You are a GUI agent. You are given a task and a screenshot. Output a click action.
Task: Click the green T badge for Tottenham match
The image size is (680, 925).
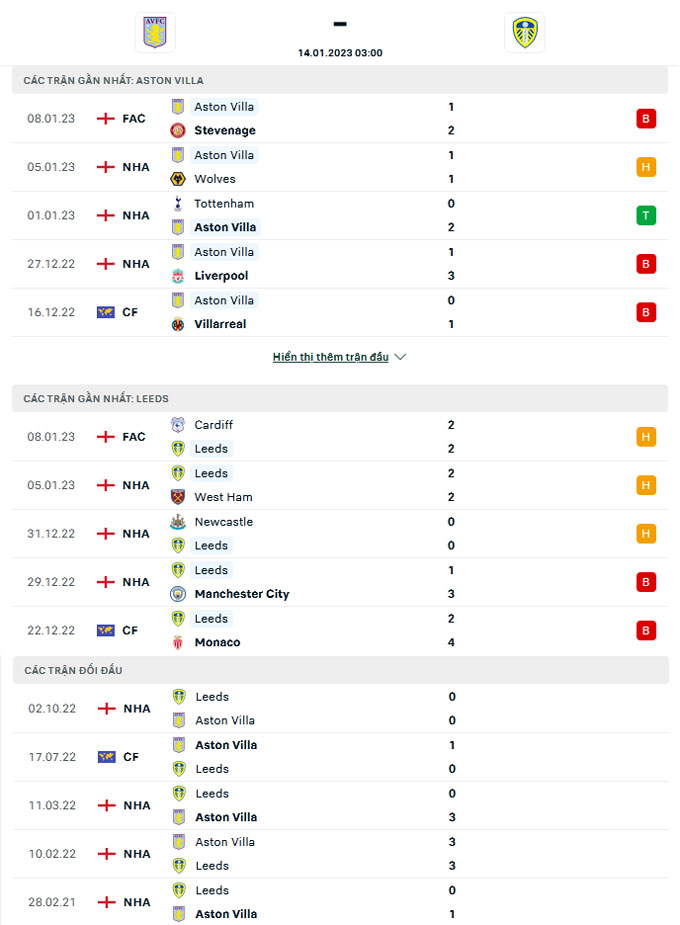point(646,216)
